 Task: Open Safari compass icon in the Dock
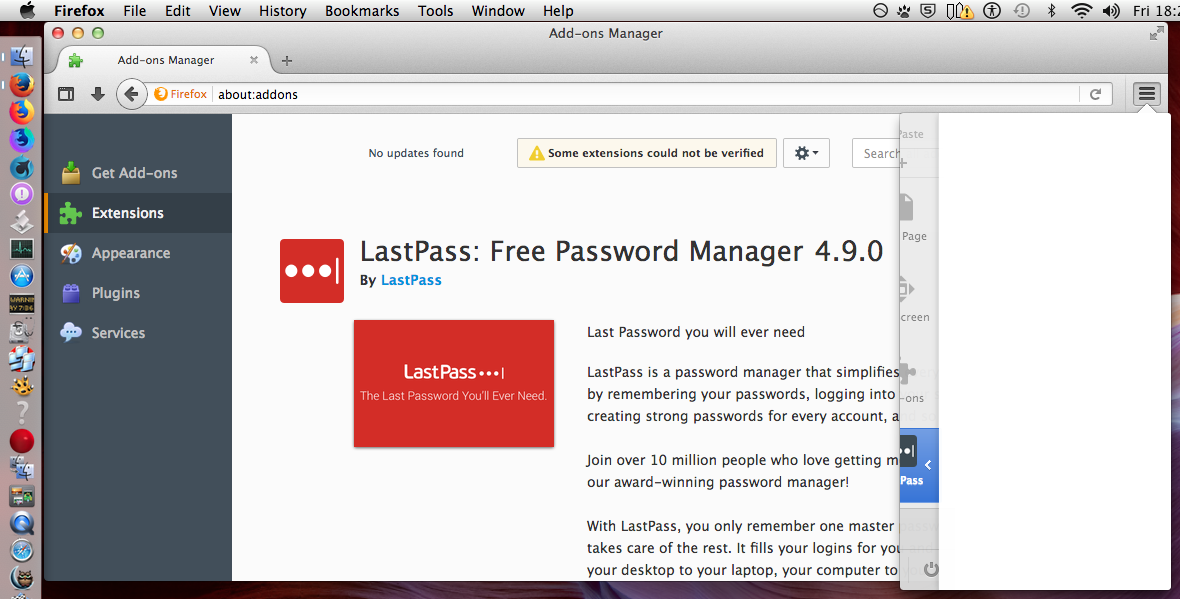pos(22,550)
